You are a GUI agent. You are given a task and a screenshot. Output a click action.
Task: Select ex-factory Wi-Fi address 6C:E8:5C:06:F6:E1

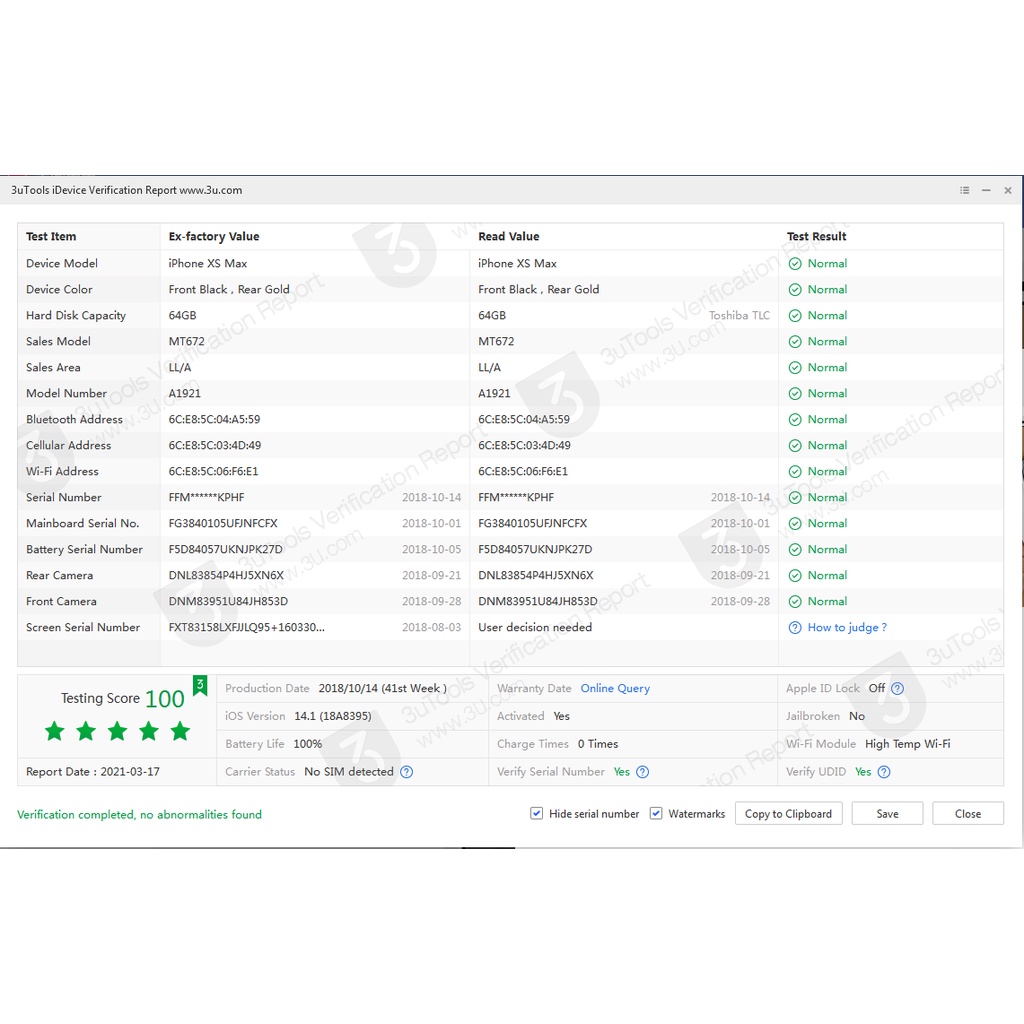(x=213, y=472)
